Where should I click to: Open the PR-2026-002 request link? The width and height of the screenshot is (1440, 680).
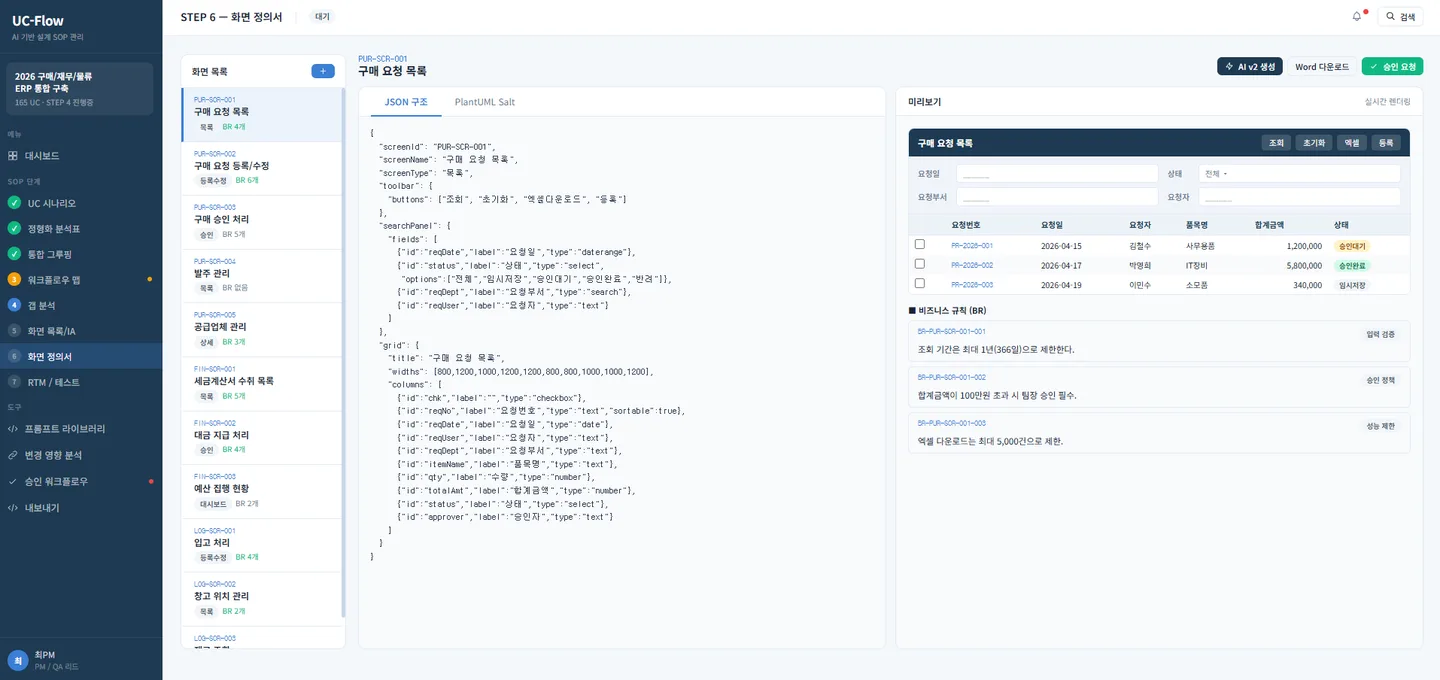(x=972, y=265)
